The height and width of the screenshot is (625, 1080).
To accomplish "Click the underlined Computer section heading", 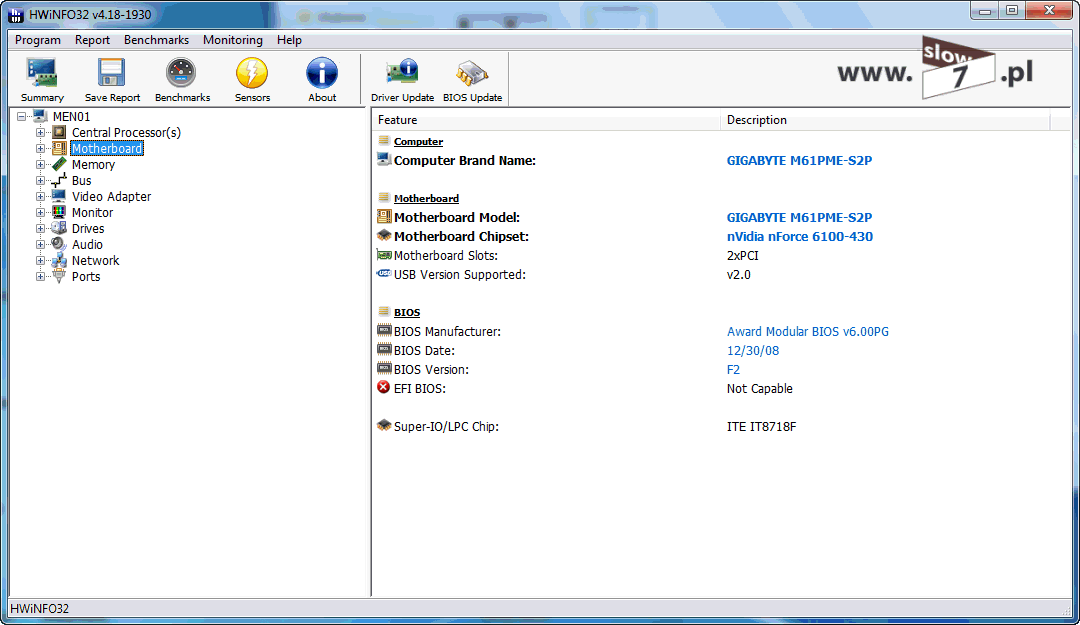I will 418,141.
